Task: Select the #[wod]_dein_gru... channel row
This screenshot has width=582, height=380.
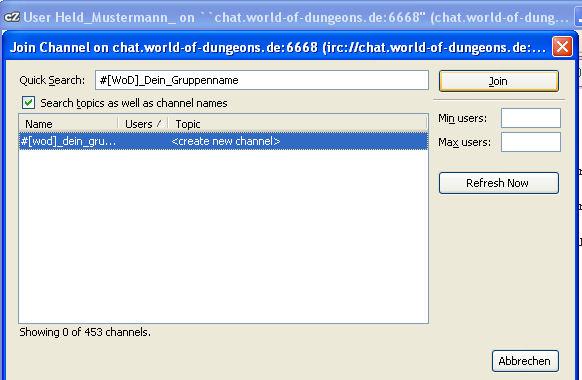Action: [223, 141]
